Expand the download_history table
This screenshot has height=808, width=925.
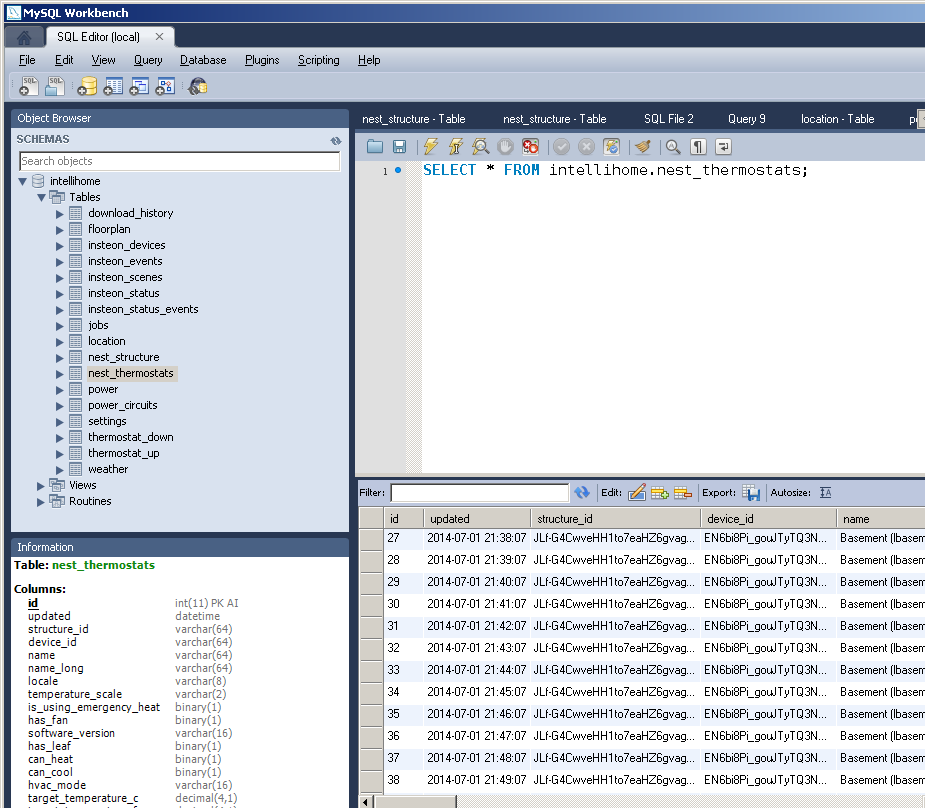(60, 214)
